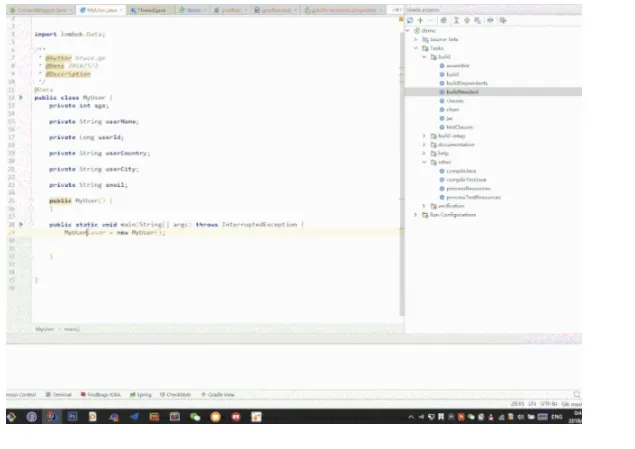Viewport: 635px width, 449px height.
Task: Select the processResources Gradle task
Action: 468,189
